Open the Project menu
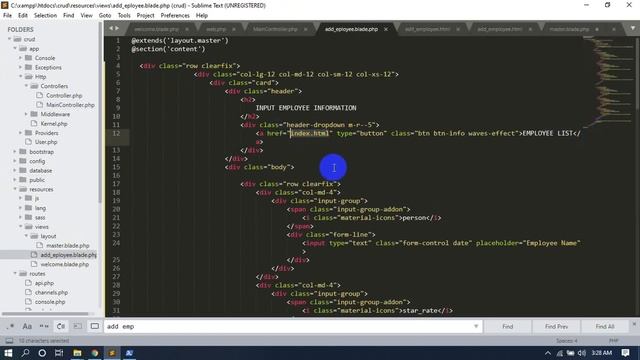640x360 pixels. [146, 16]
